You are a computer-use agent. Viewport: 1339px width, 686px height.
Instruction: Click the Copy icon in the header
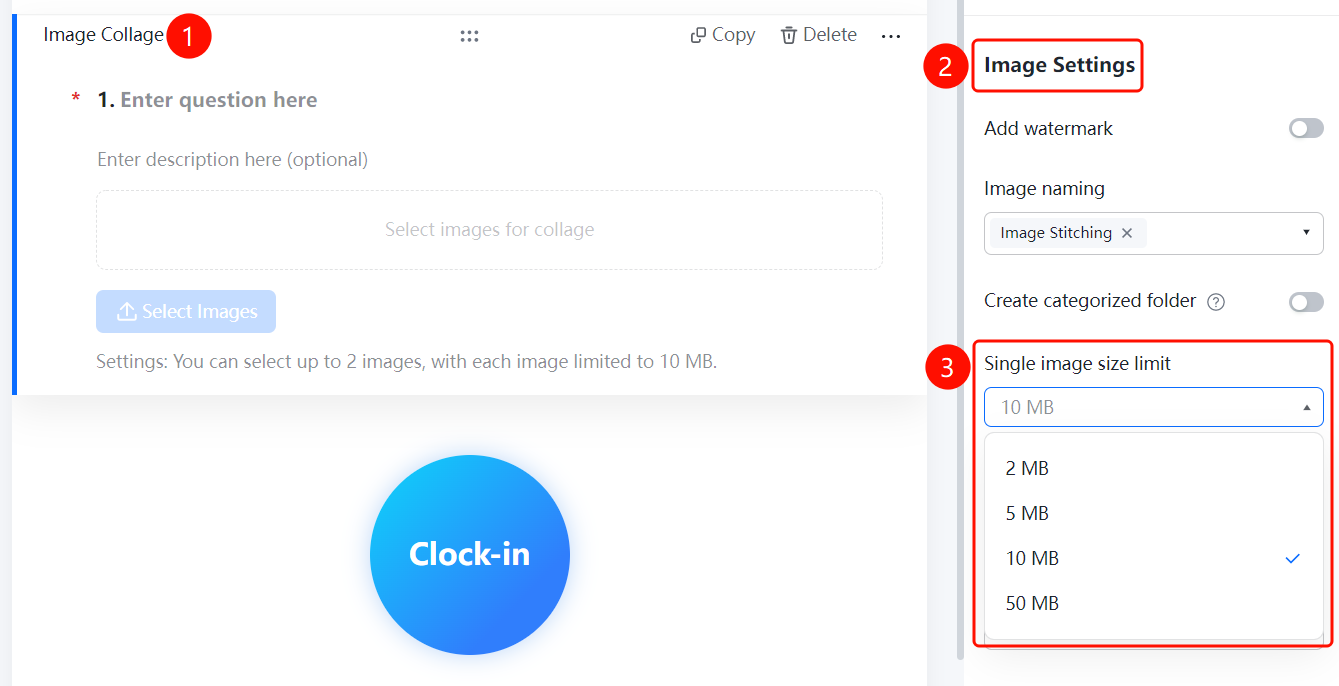tap(698, 36)
